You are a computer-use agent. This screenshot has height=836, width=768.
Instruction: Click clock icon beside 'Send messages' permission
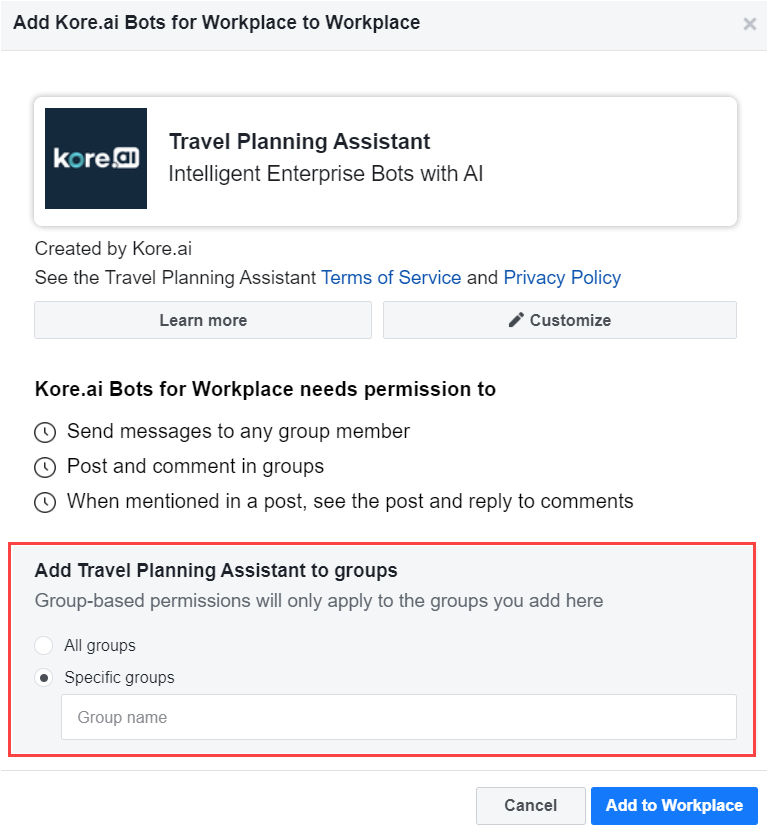click(45, 432)
